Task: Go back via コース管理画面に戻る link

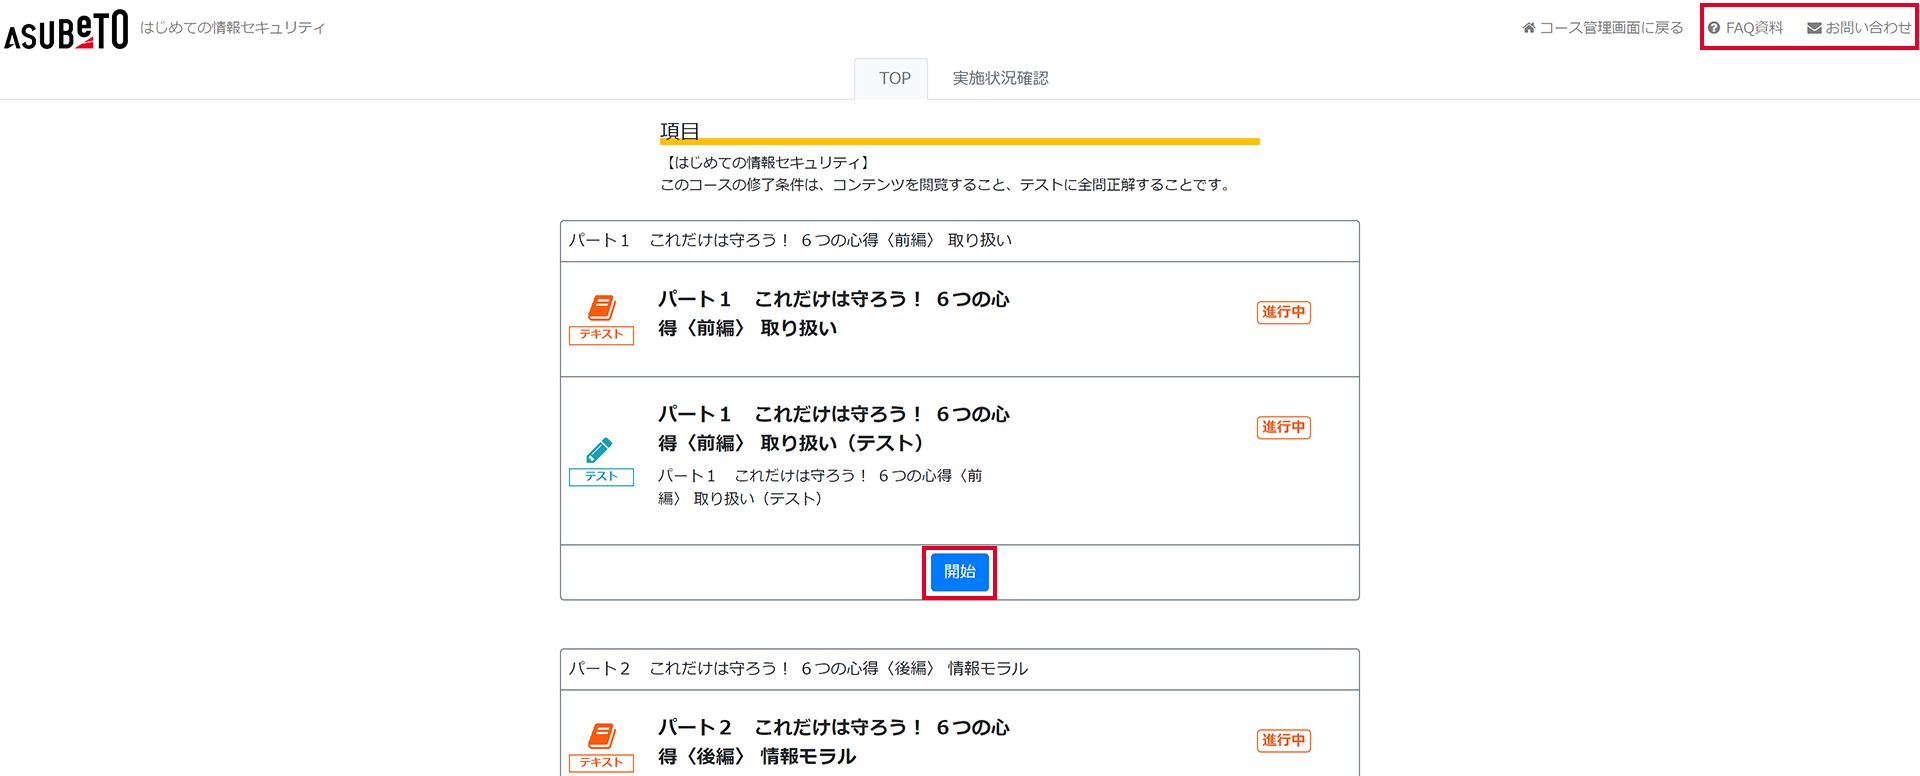Action: (x=1611, y=28)
